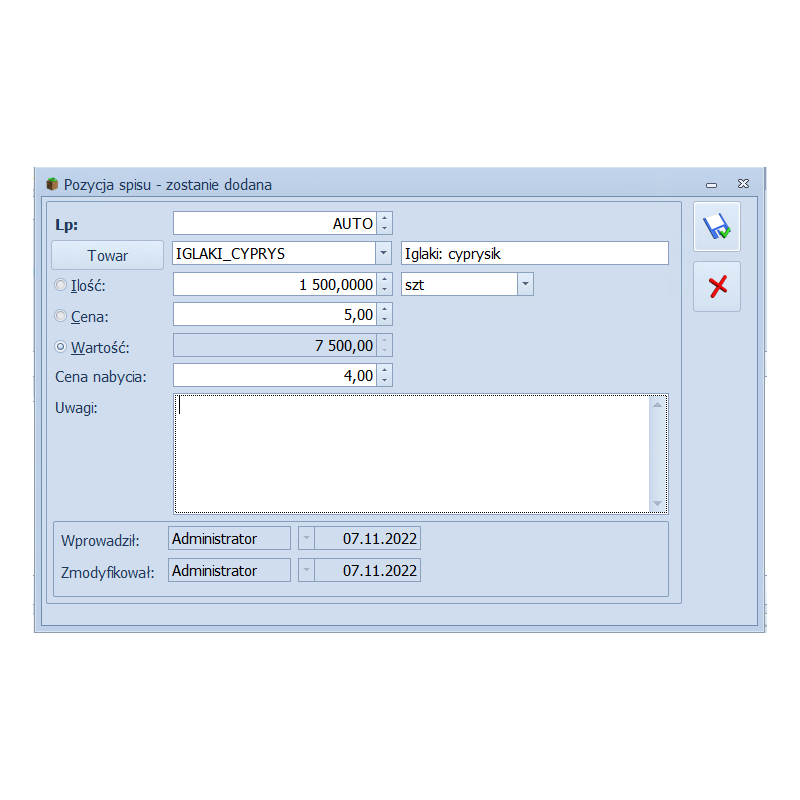Click the Cena nabycia 4,00 field
800x800 pixels.
[275, 376]
